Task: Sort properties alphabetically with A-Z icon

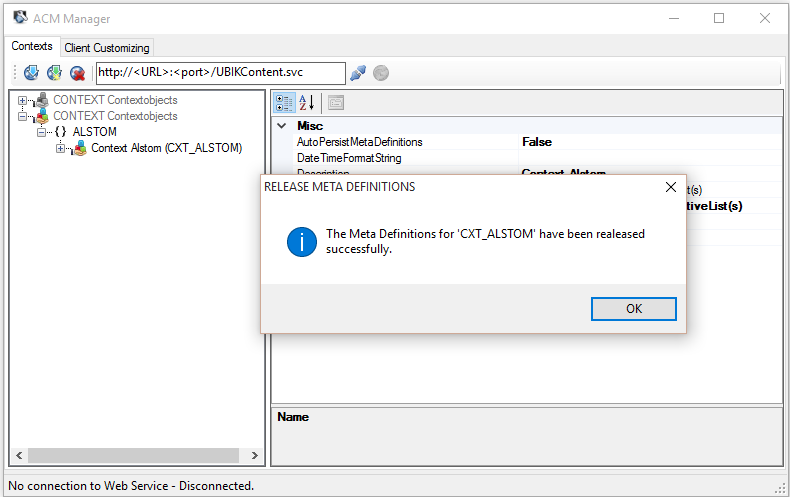Action: pos(307,102)
